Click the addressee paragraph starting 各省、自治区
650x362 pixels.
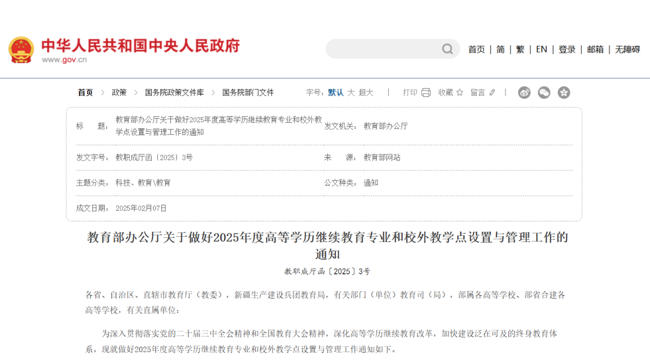(325, 302)
